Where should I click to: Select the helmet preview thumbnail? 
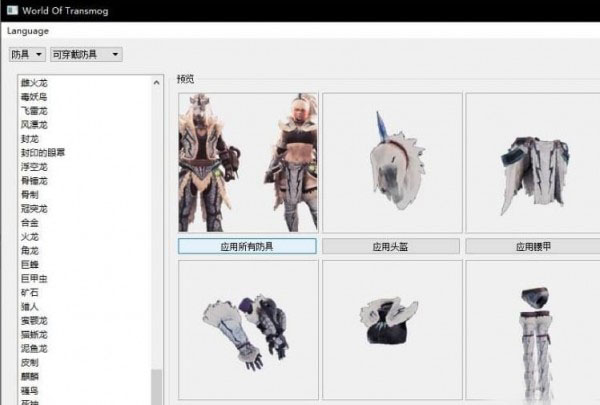tap(392, 162)
